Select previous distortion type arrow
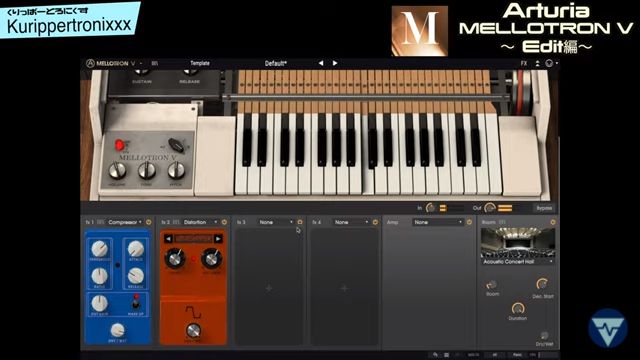Viewport: 640px width, 360px height. point(168,239)
